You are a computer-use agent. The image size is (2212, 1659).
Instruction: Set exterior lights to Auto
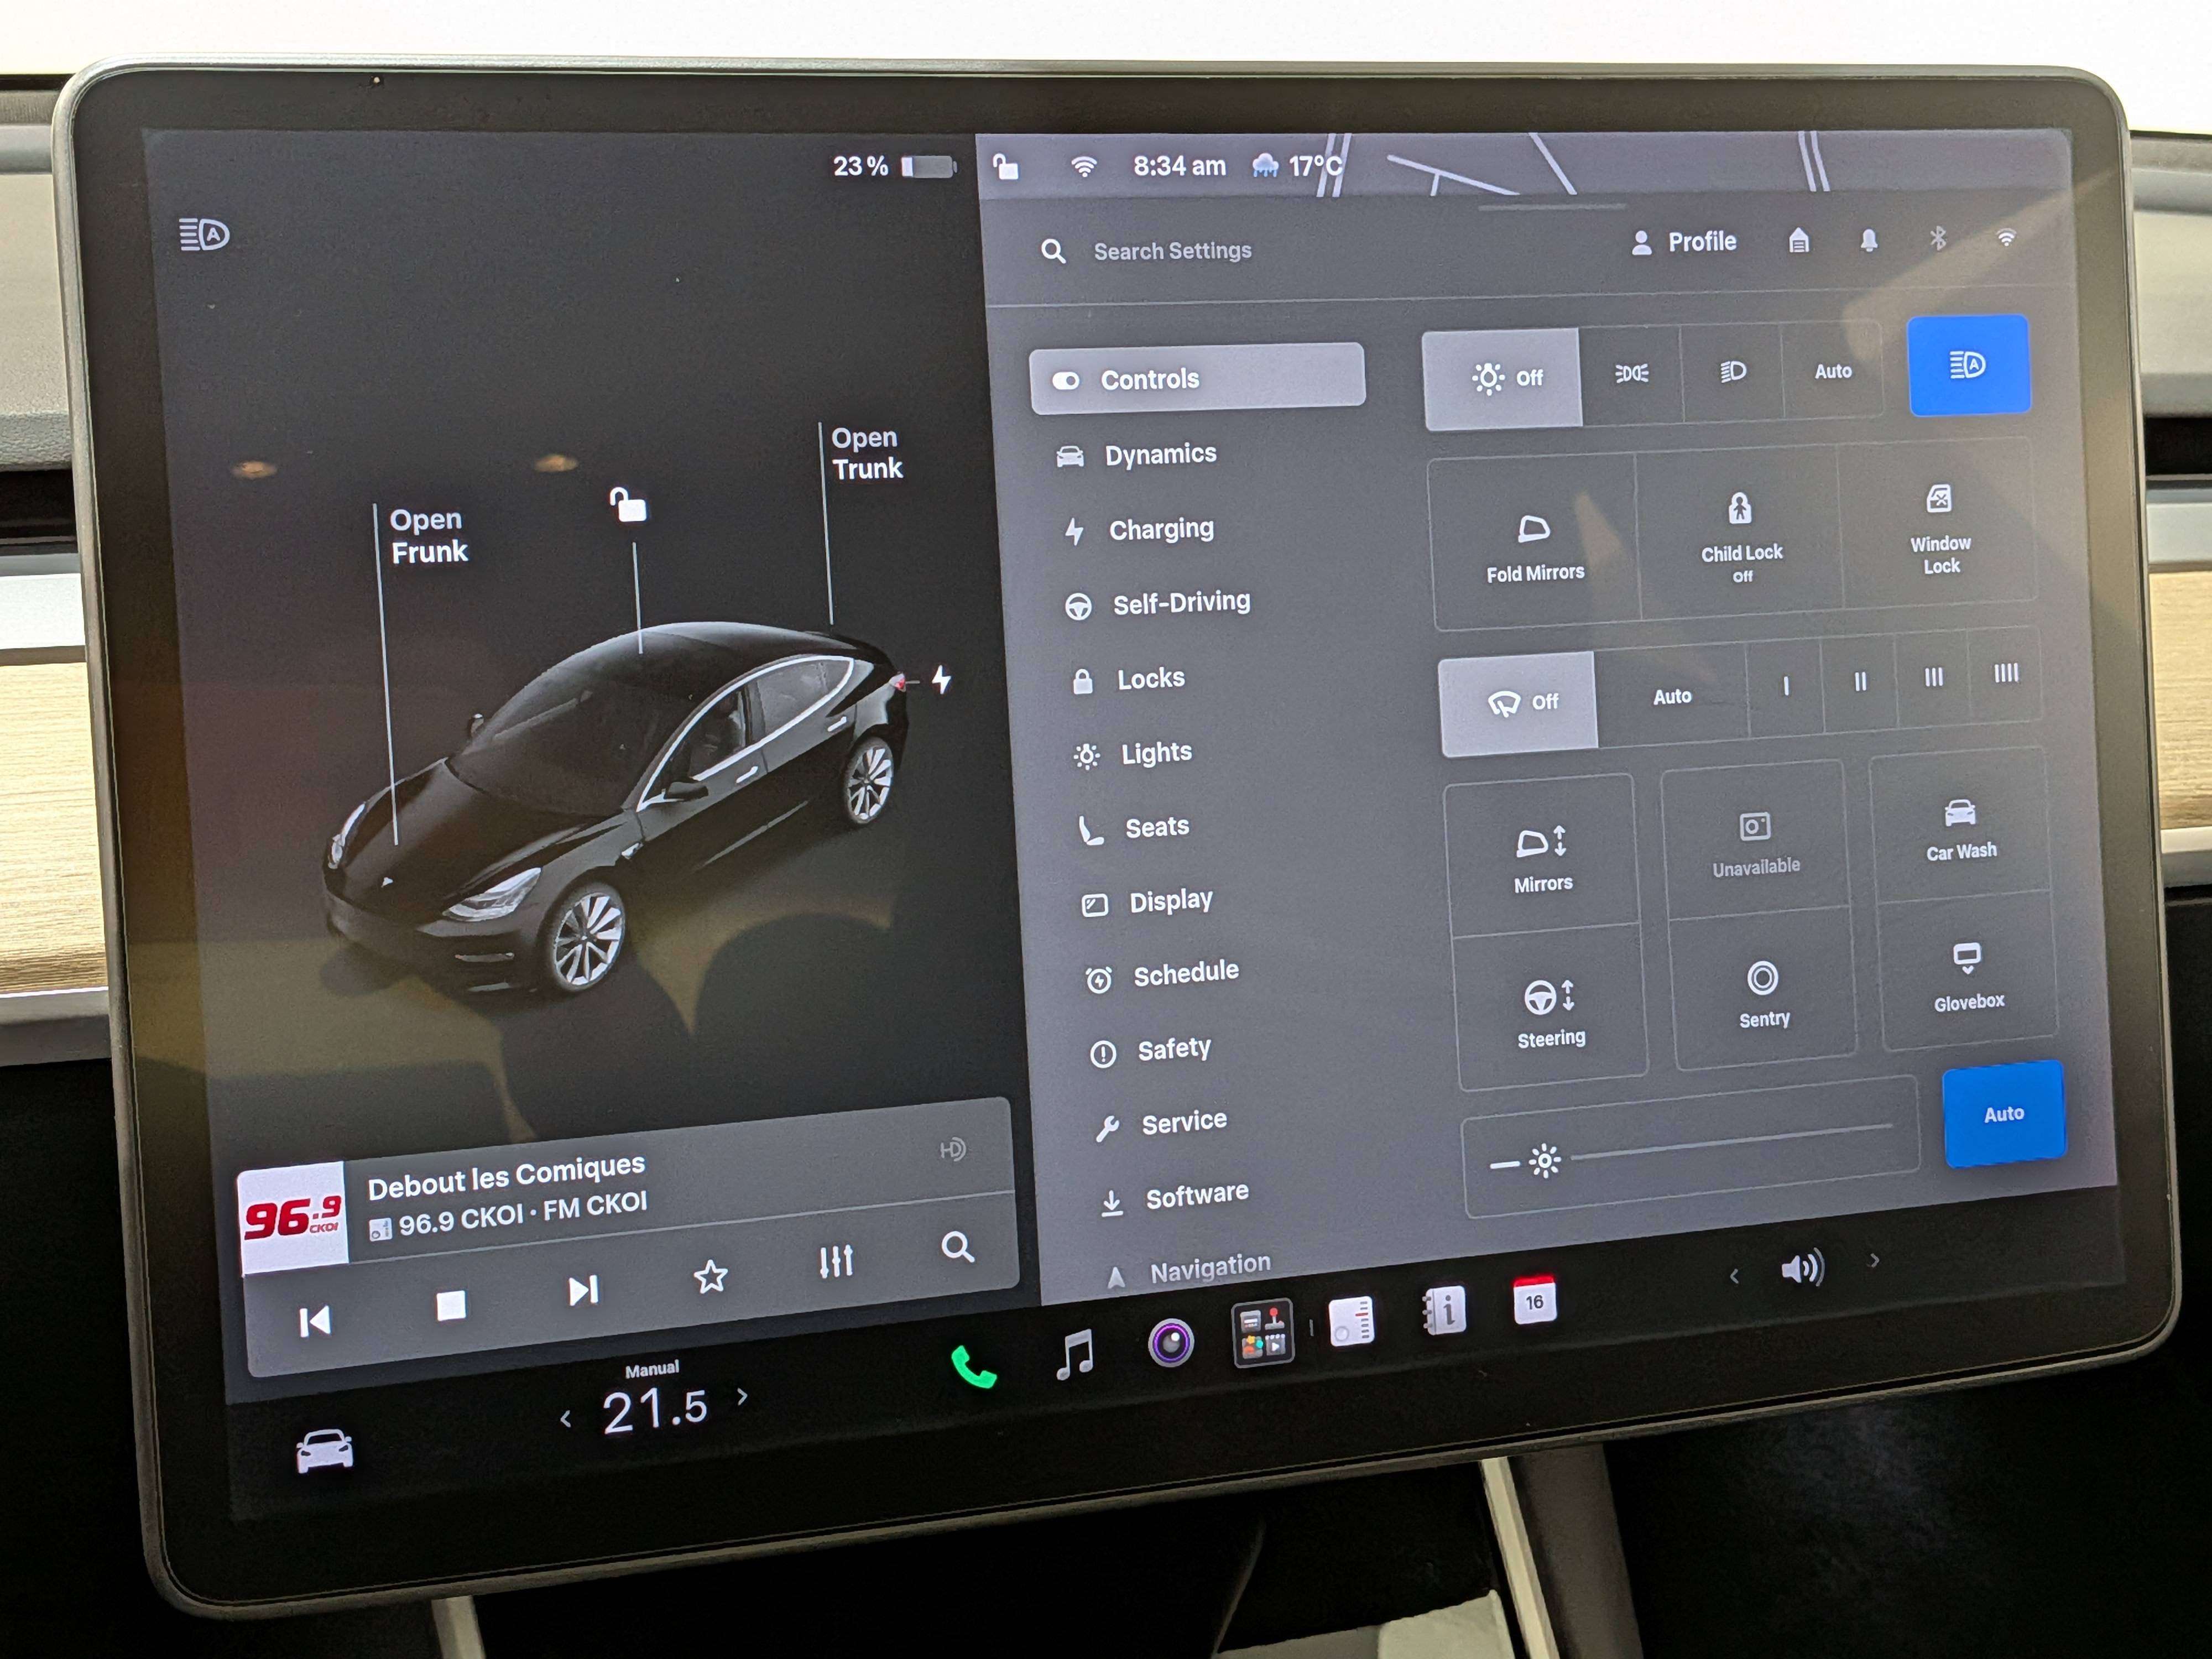click(1832, 371)
